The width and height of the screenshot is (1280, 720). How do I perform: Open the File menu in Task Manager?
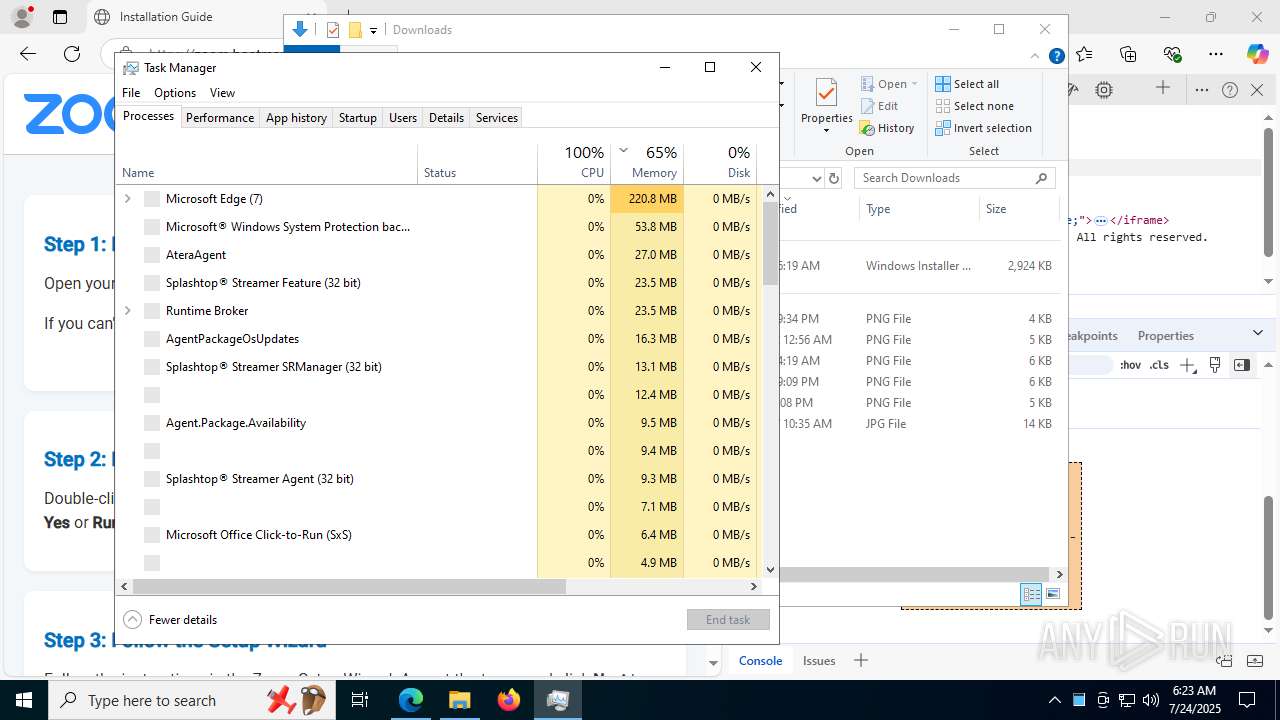point(131,93)
